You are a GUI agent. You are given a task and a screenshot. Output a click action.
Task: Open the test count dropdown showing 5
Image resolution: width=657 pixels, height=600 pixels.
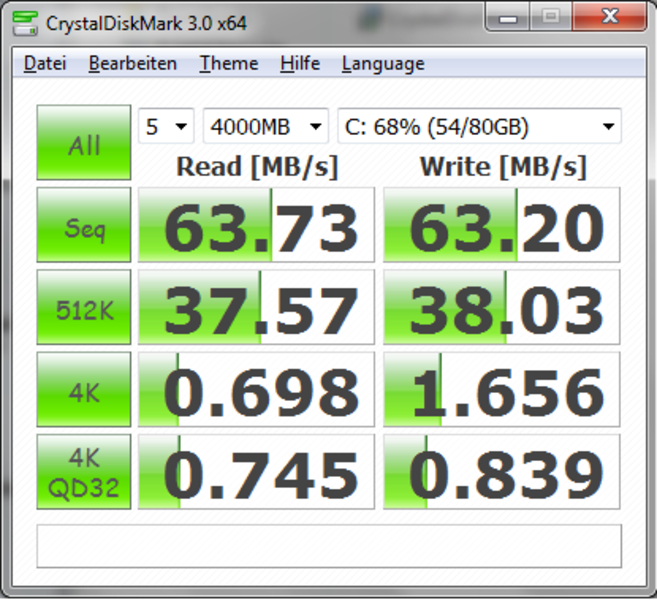pyautogui.click(x=166, y=126)
